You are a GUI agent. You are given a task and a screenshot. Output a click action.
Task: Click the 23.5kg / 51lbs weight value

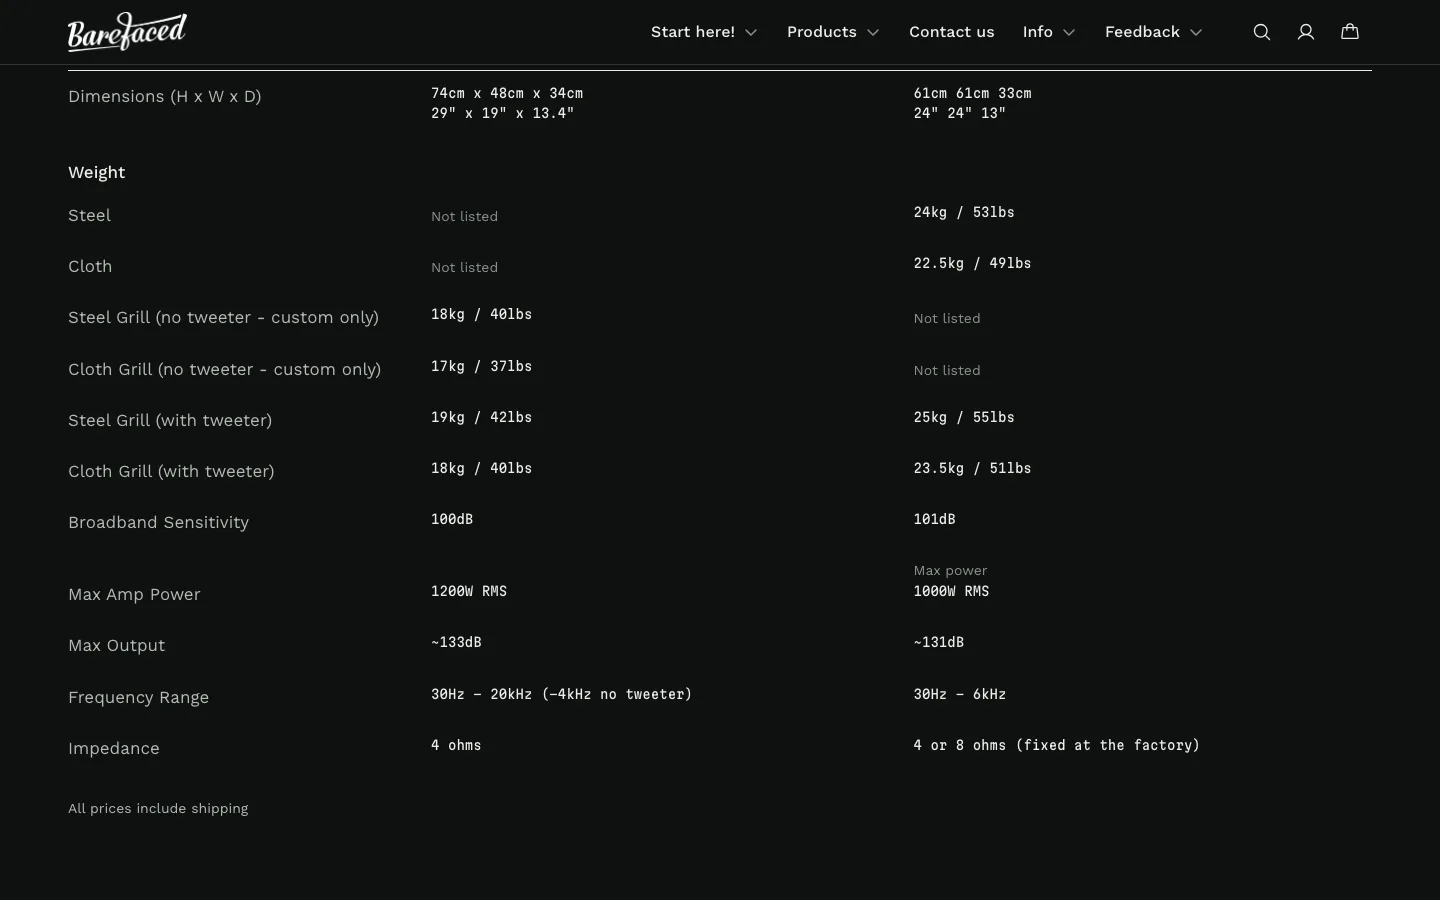pos(972,468)
